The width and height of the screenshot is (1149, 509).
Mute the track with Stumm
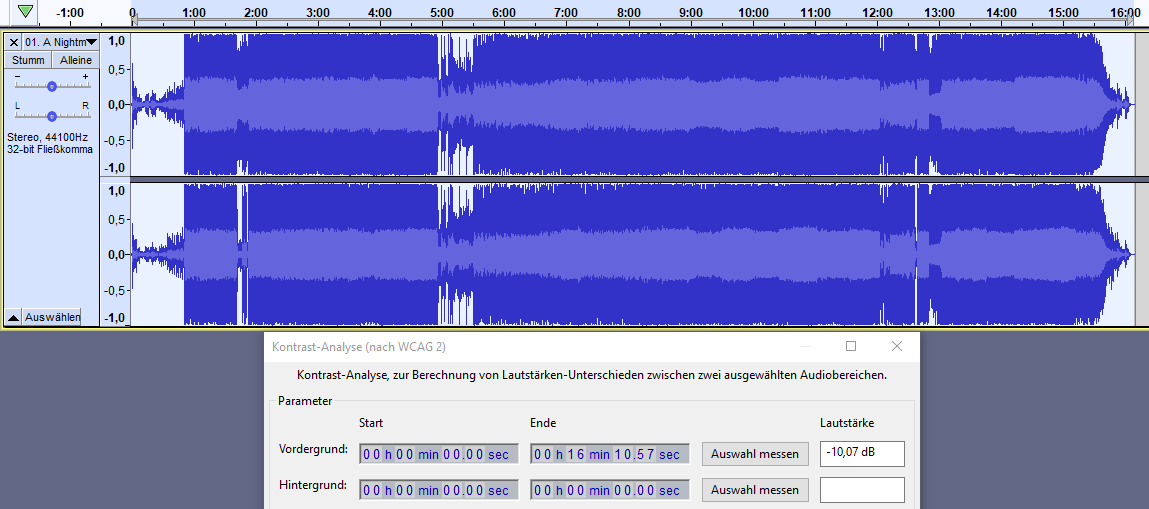point(28,60)
